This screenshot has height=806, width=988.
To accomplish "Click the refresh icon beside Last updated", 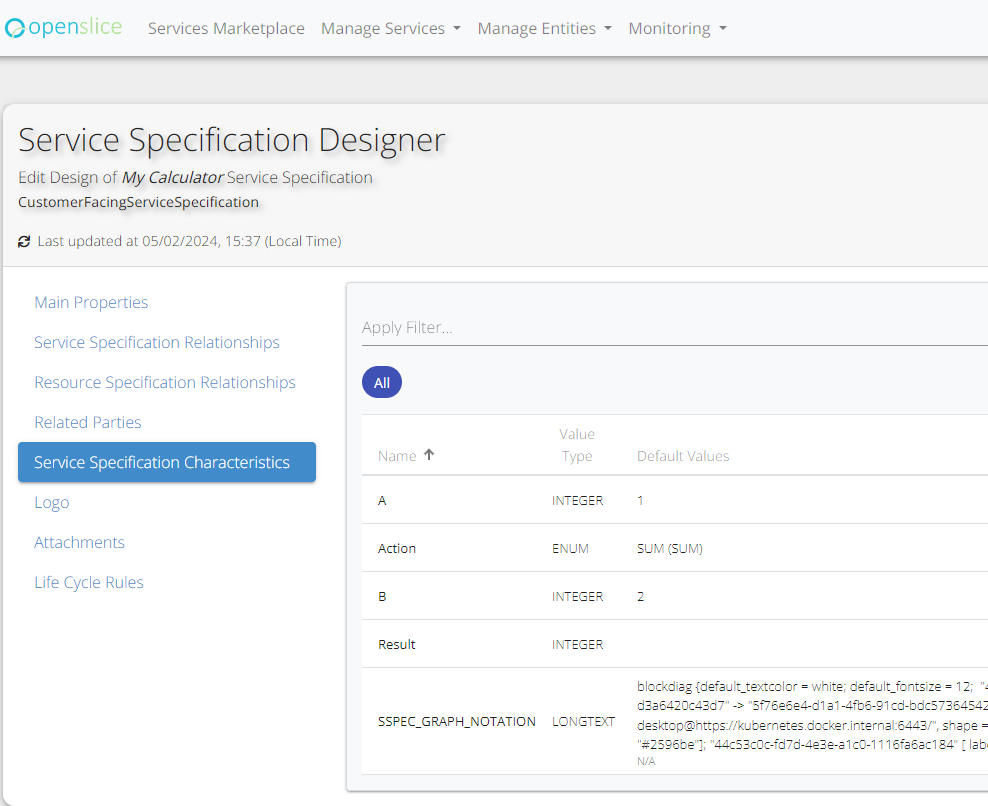I will pos(24,242).
